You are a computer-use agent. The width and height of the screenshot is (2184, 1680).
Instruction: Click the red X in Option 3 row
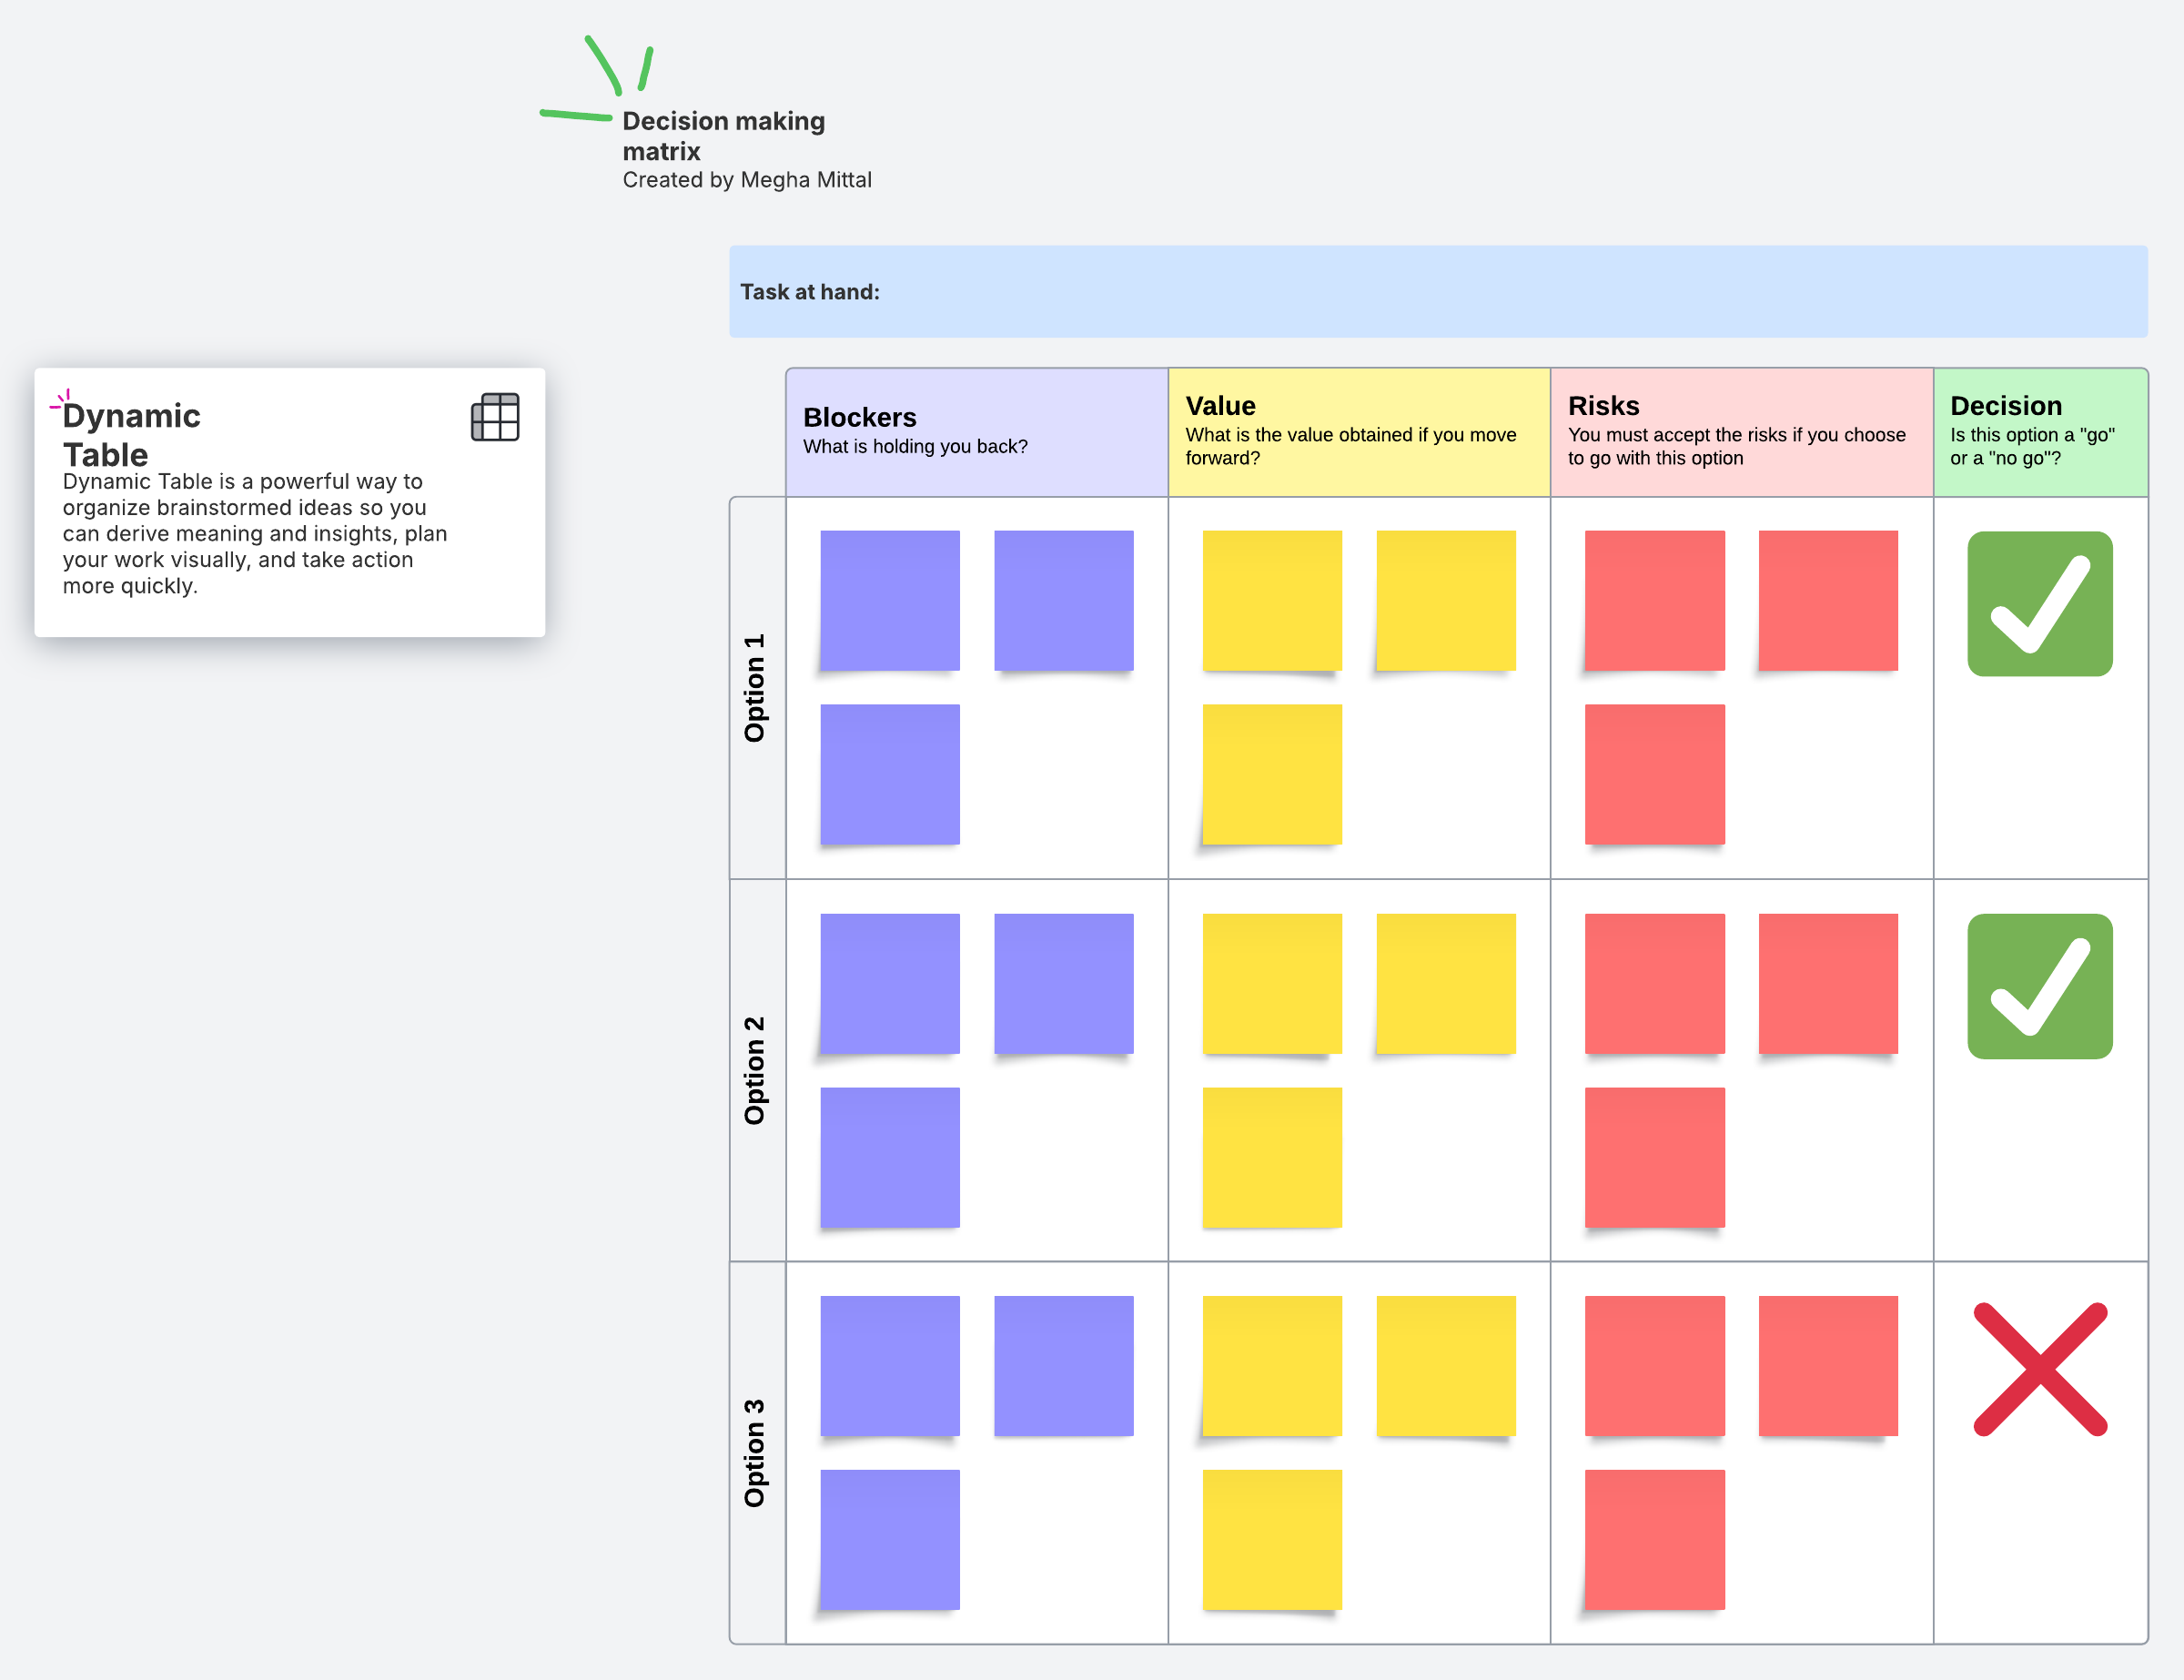click(2039, 1369)
